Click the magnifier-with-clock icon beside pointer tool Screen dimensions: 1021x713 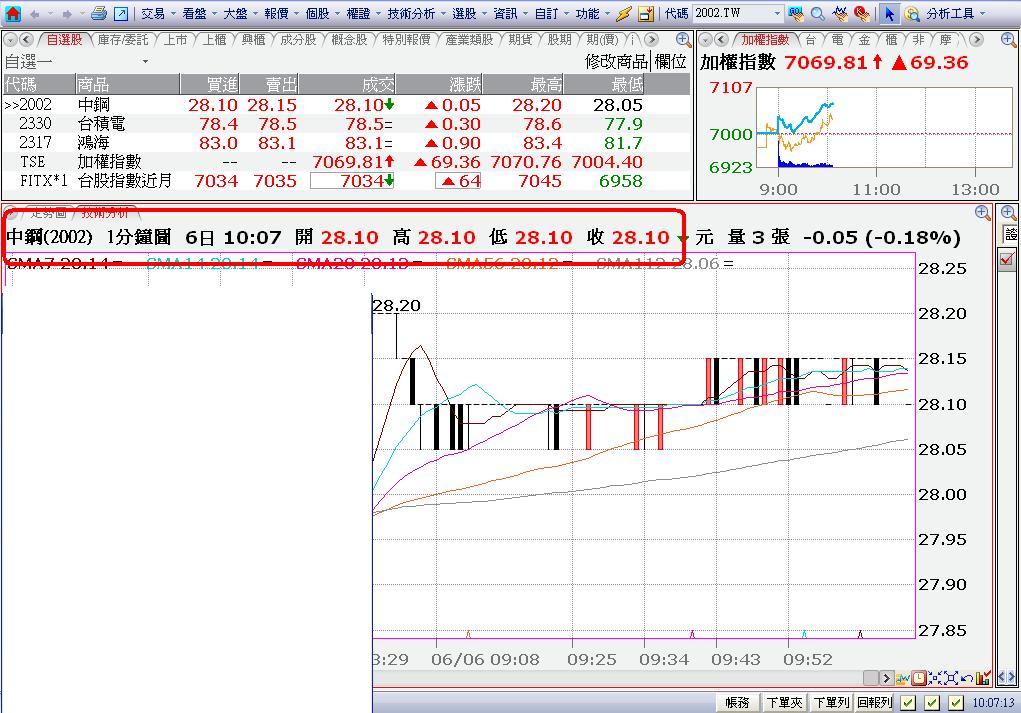pos(912,13)
